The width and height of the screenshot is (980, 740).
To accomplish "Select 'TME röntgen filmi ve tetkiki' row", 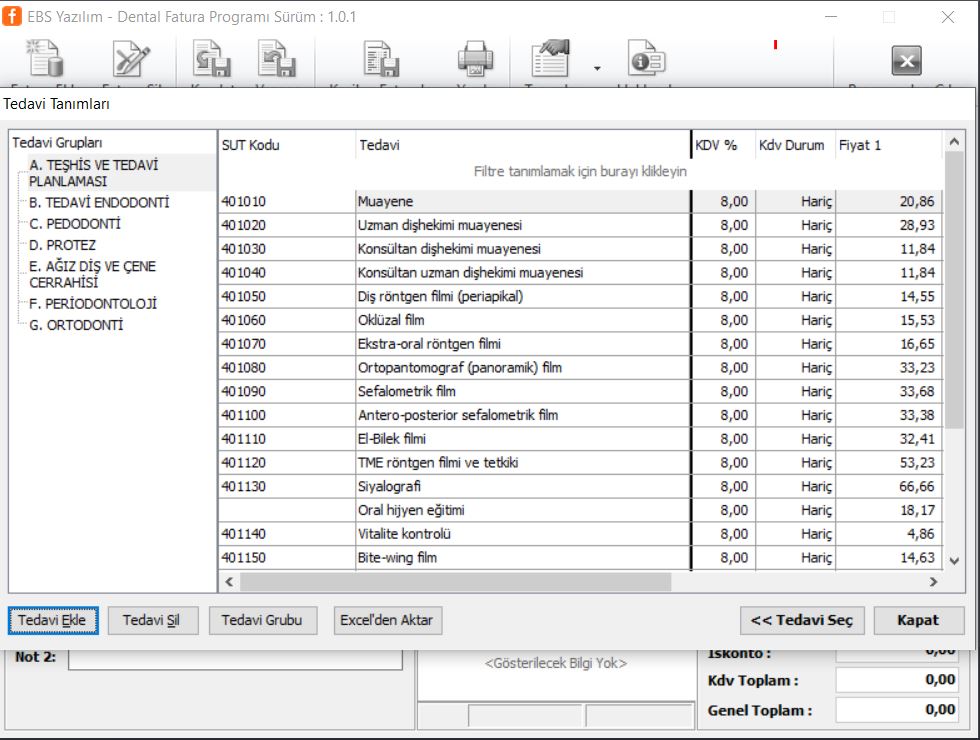I will coord(580,462).
